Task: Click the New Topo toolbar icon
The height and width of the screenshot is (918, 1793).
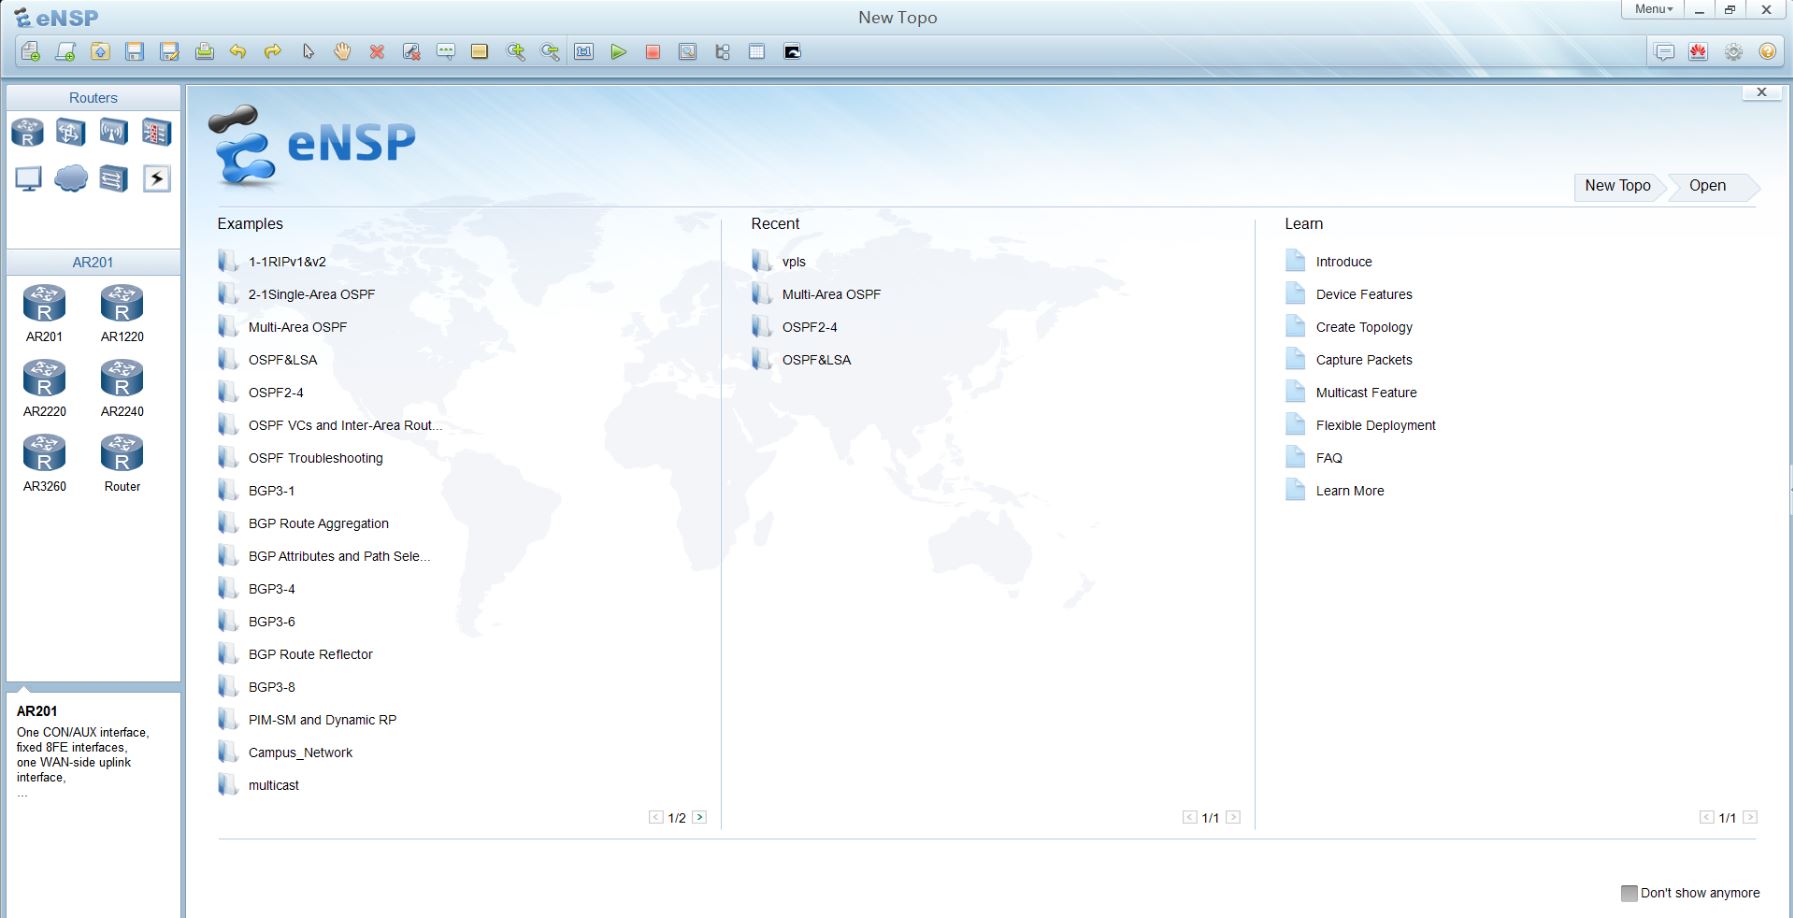Action: pyautogui.click(x=31, y=52)
